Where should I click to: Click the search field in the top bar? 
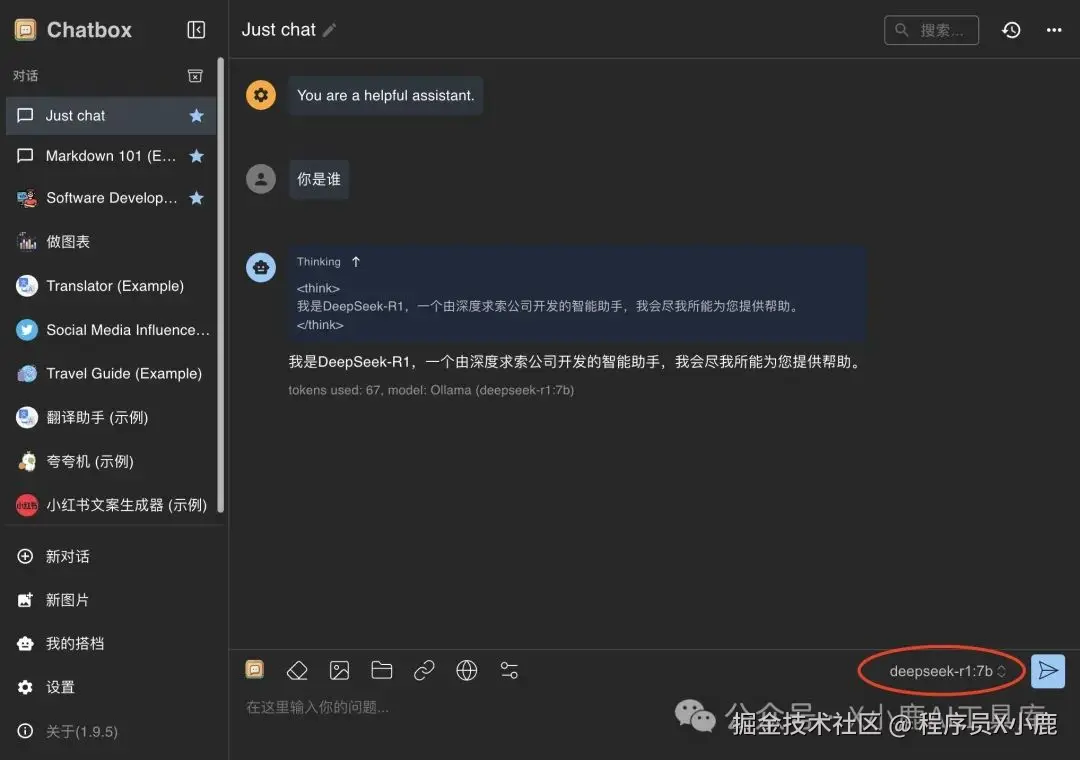click(x=931, y=30)
